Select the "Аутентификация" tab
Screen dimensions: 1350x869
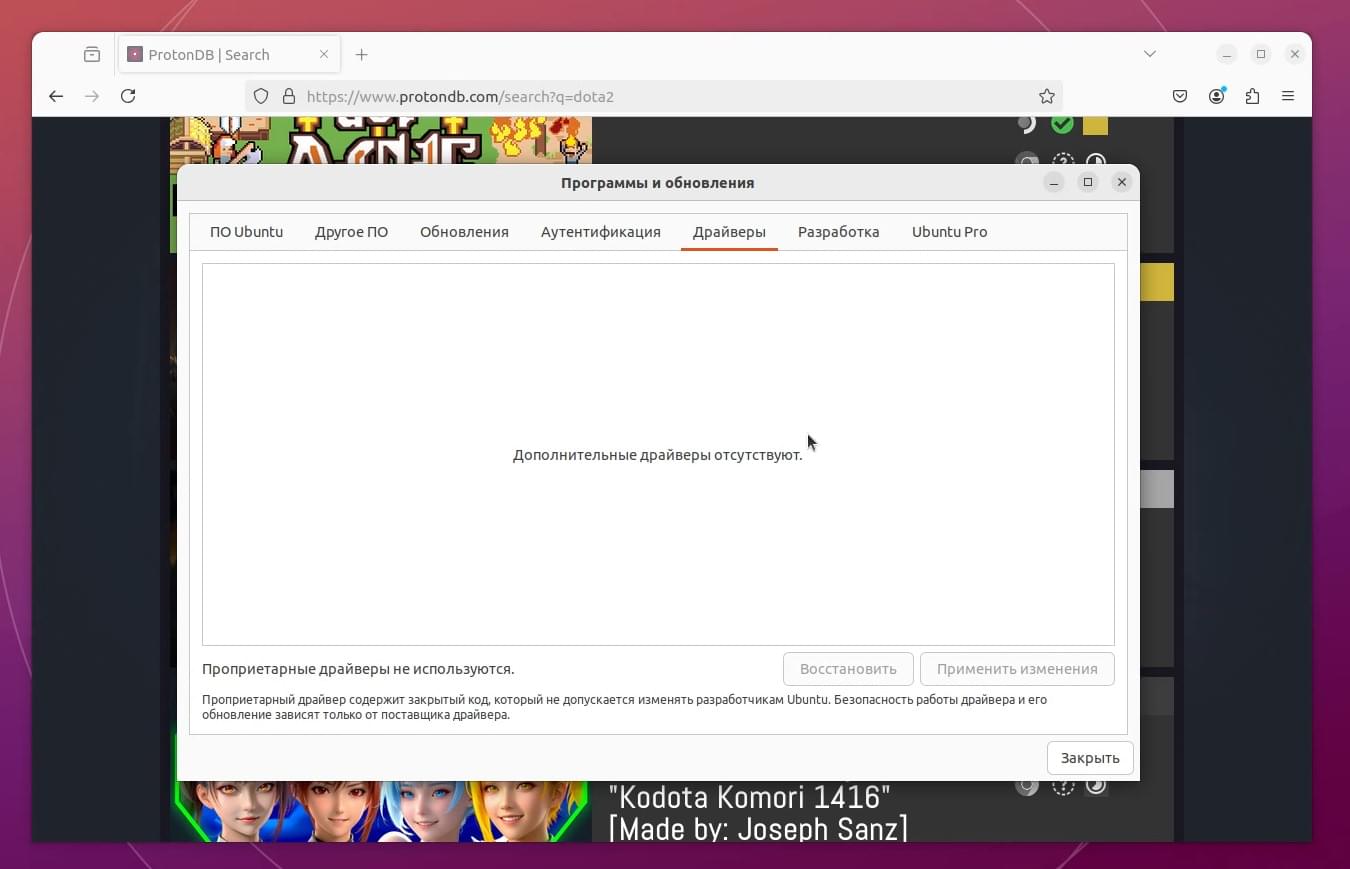[x=600, y=232]
